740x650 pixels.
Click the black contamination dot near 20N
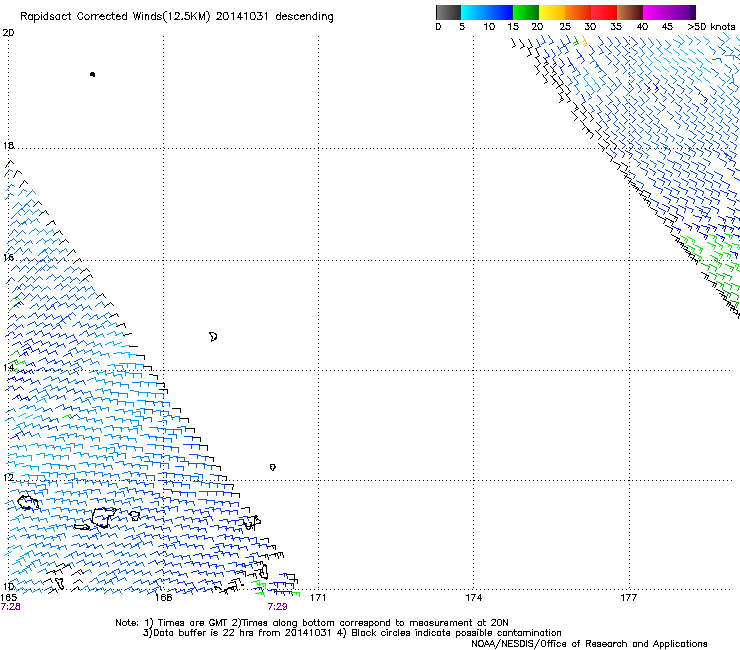[x=92, y=74]
